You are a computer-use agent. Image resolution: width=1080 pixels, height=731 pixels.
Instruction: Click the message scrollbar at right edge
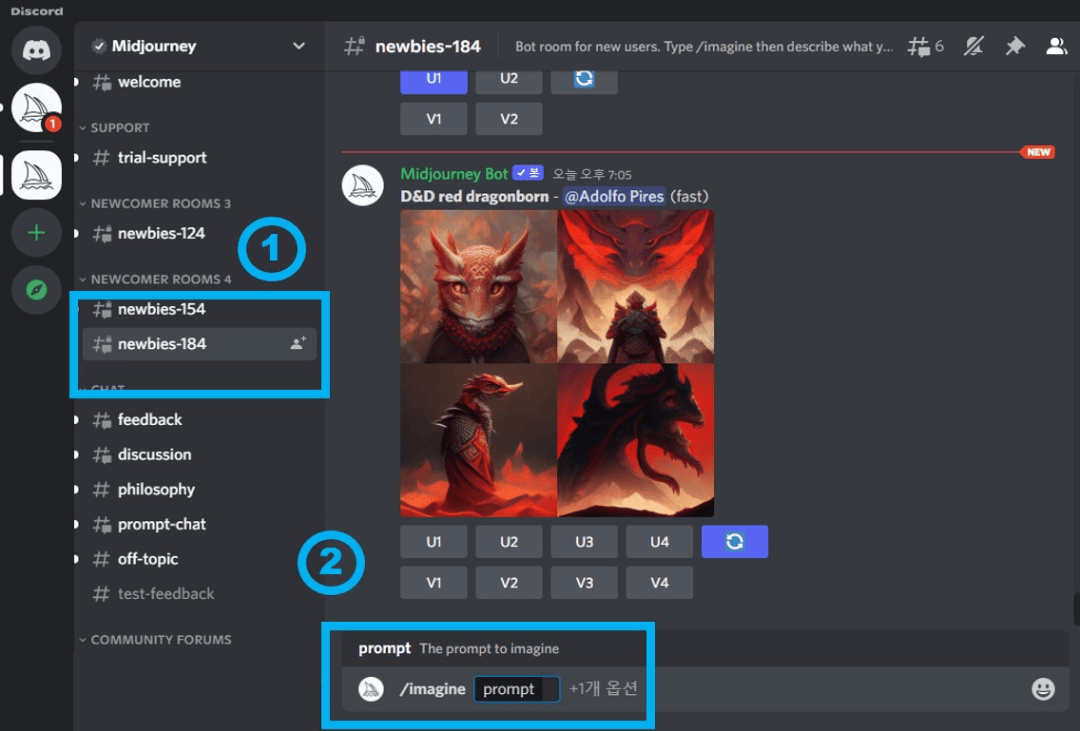(1076, 608)
